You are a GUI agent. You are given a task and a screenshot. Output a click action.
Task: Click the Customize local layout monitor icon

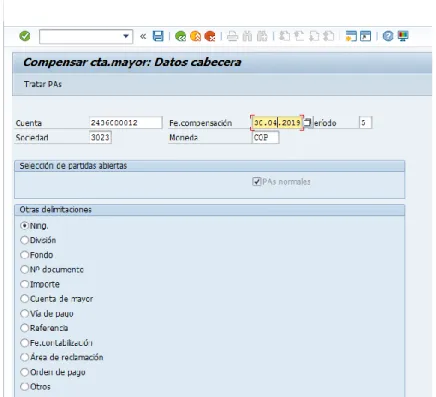tap(403, 36)
